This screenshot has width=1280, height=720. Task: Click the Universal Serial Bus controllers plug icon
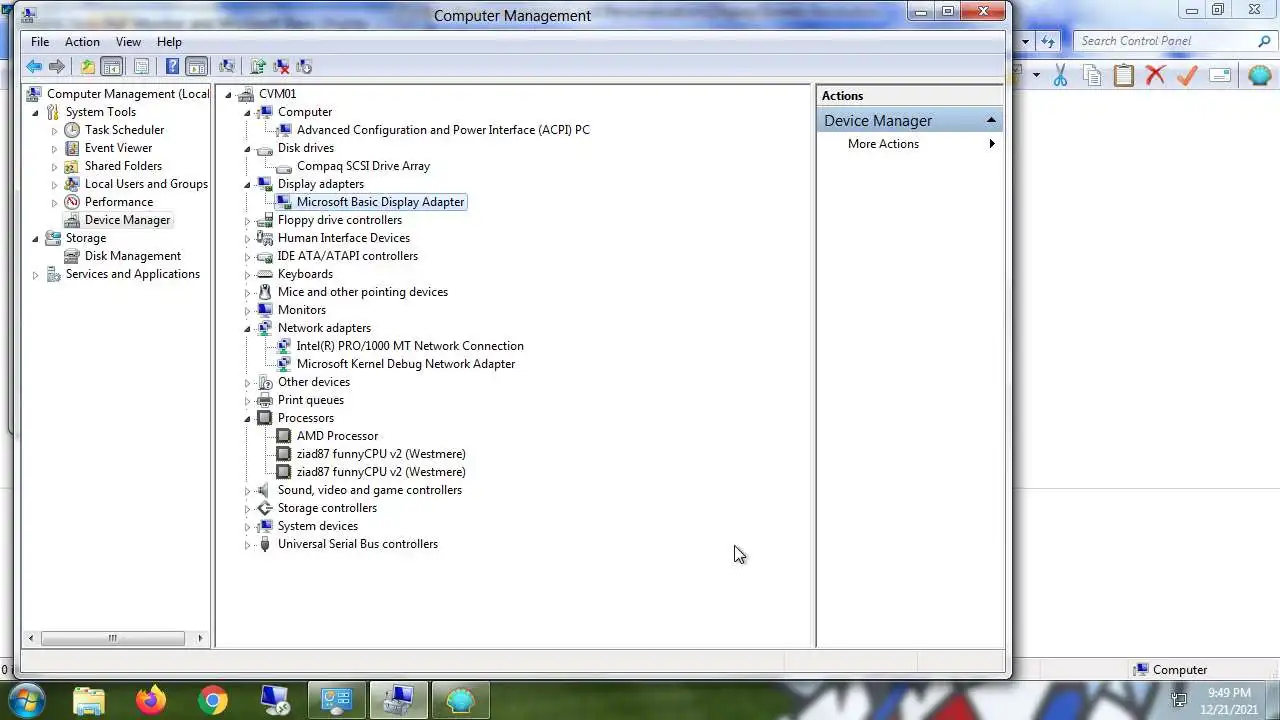264,544
